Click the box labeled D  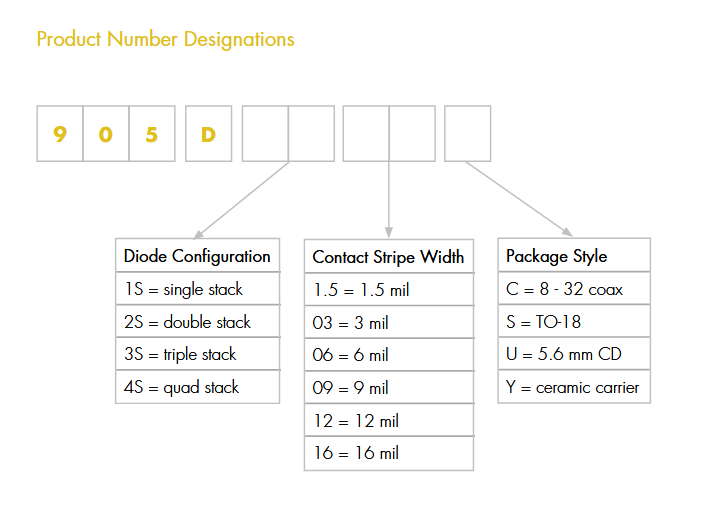(208, 133)
